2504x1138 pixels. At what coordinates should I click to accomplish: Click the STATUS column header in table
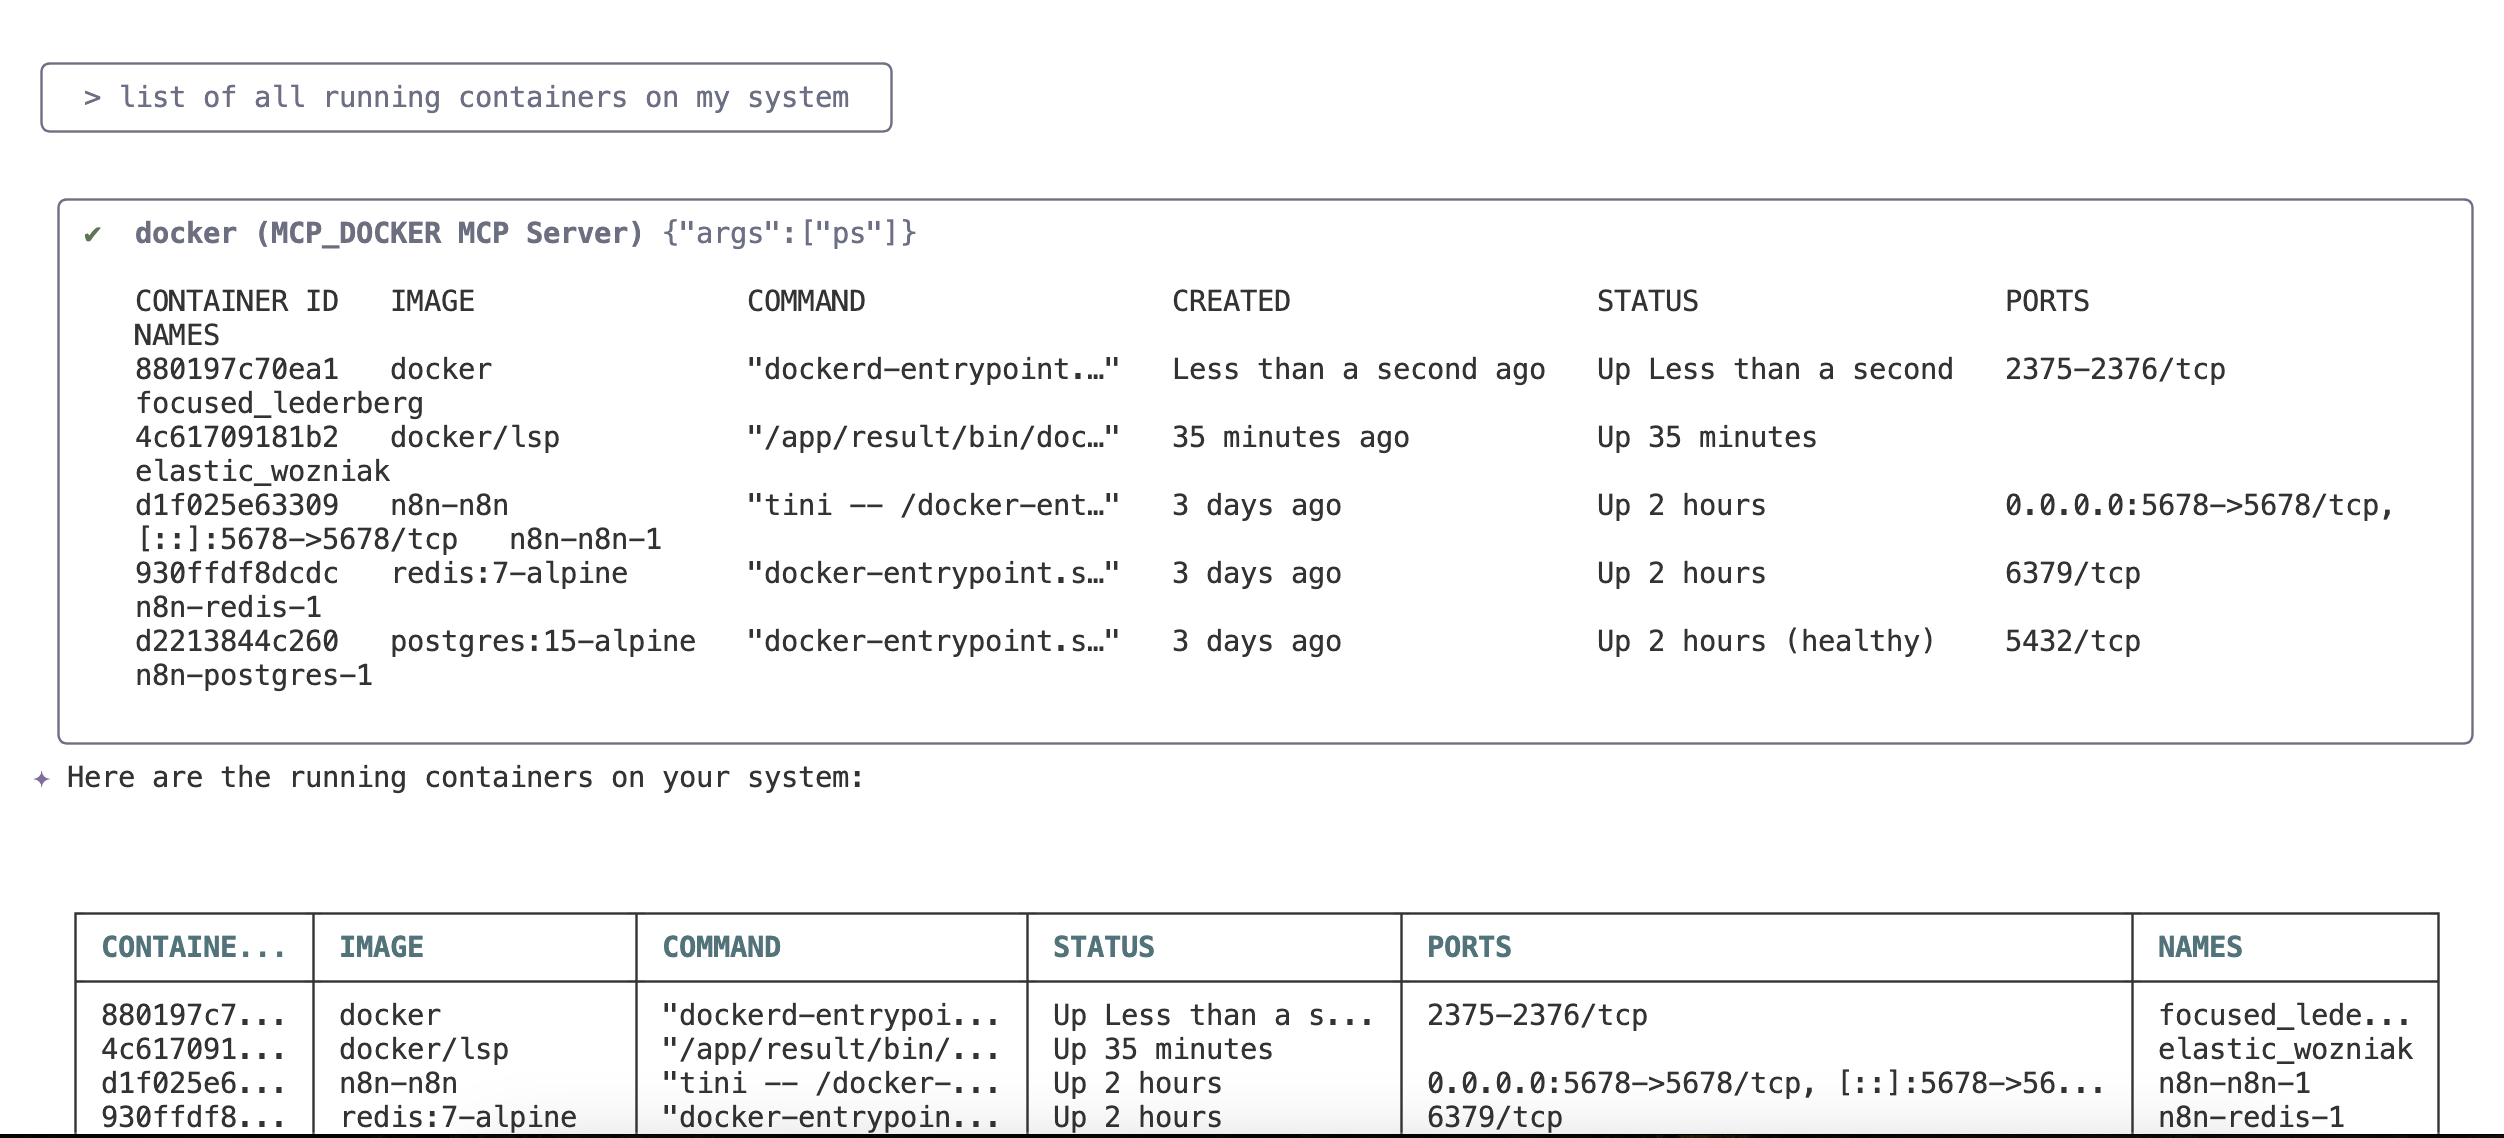1103,947
